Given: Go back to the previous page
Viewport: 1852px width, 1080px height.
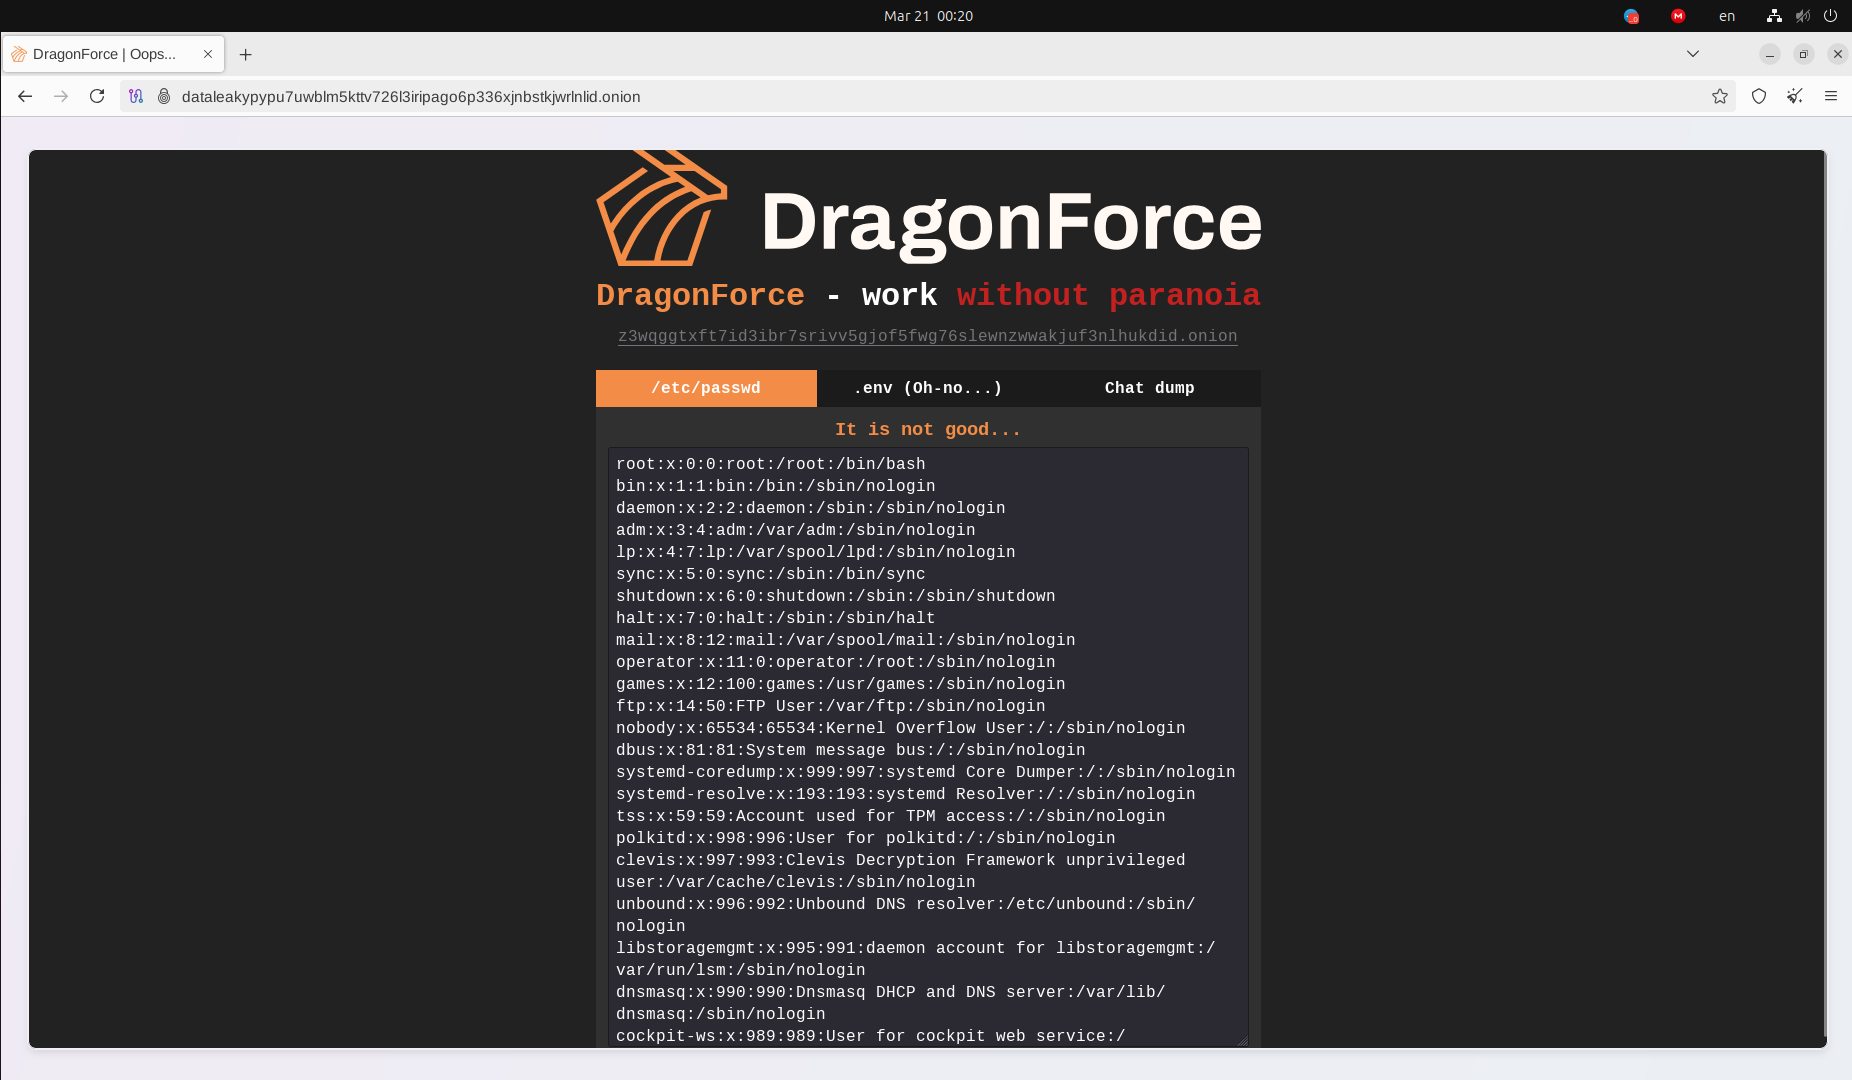Looking at the screenshot, I should (25, 96).
